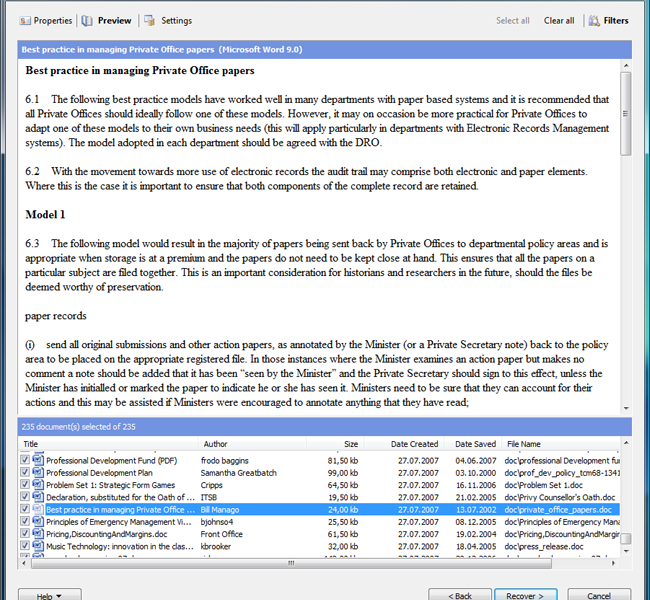The image size is (650, 600).
Task: Click the Preview book icon
Action: coord(87,21)
